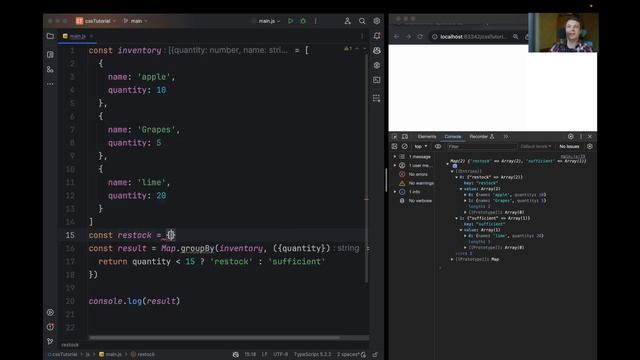
Task: Click the browser Back arrow
Action: click(x=396, y=37)
